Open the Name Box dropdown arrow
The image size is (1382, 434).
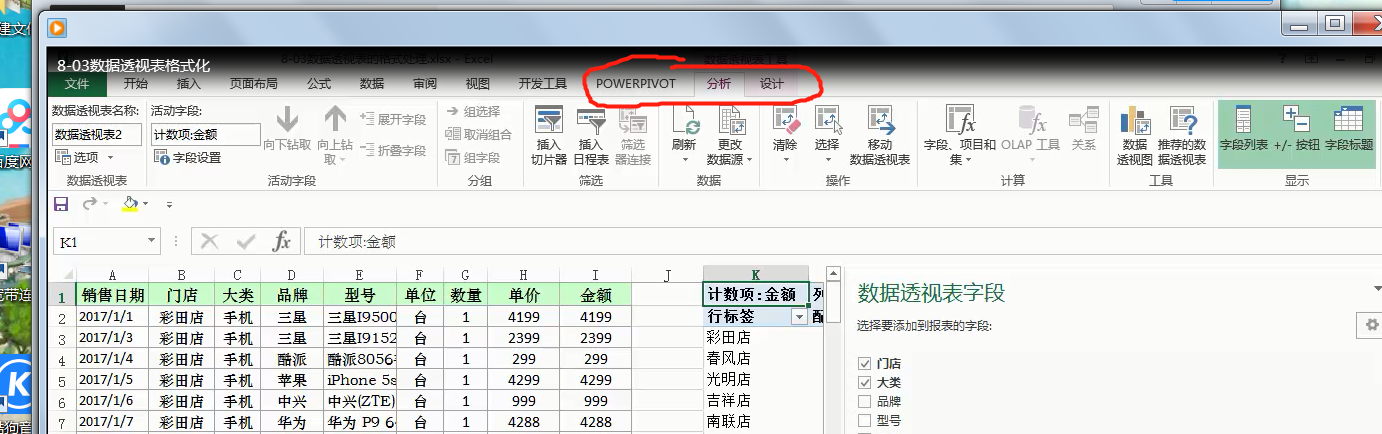tap(152, 241)
